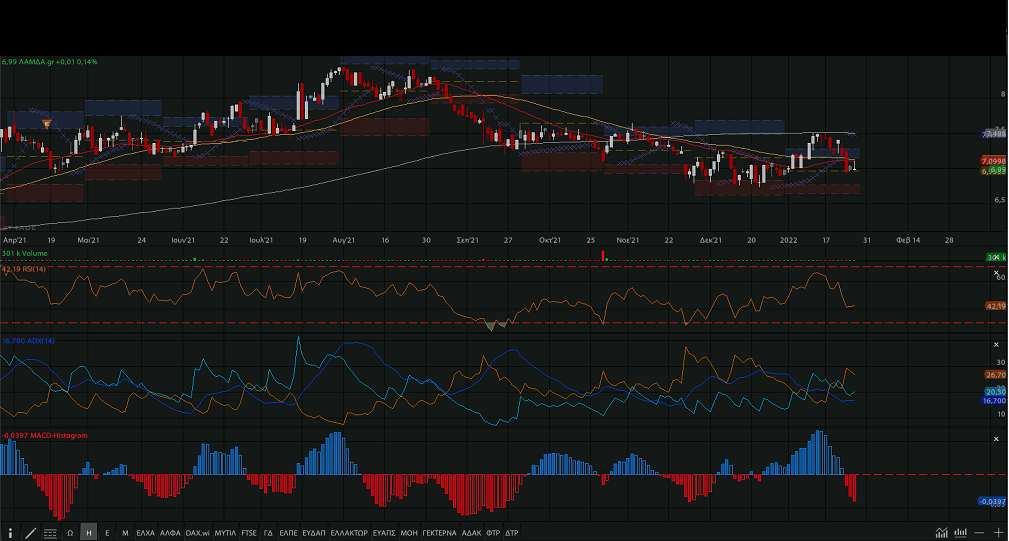Close the RSI(14) indicator panel
The height and width of the screenshot is (541, 1009).
[996, 273]
